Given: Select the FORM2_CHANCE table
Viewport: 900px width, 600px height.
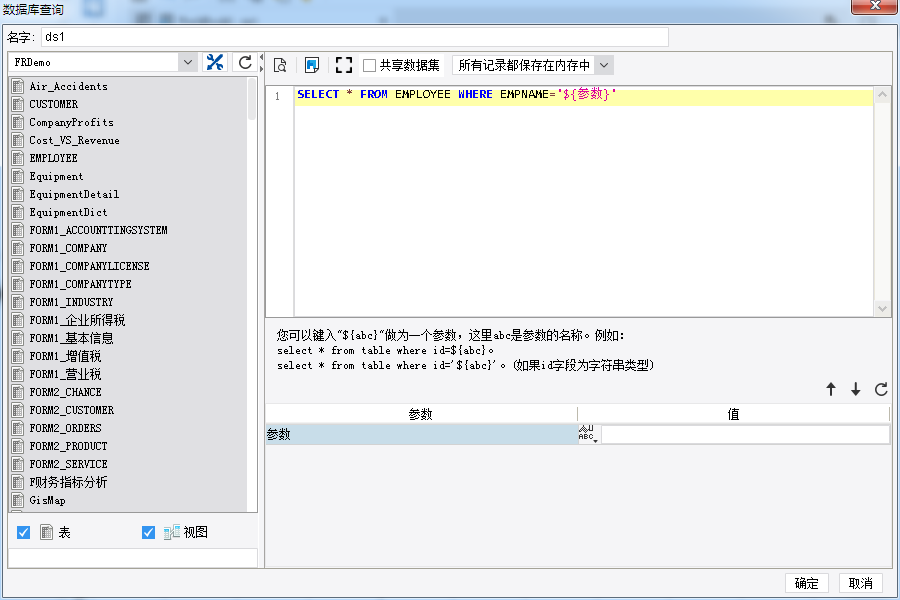Looking at the screenshot, I should click(x=65, y=392).
